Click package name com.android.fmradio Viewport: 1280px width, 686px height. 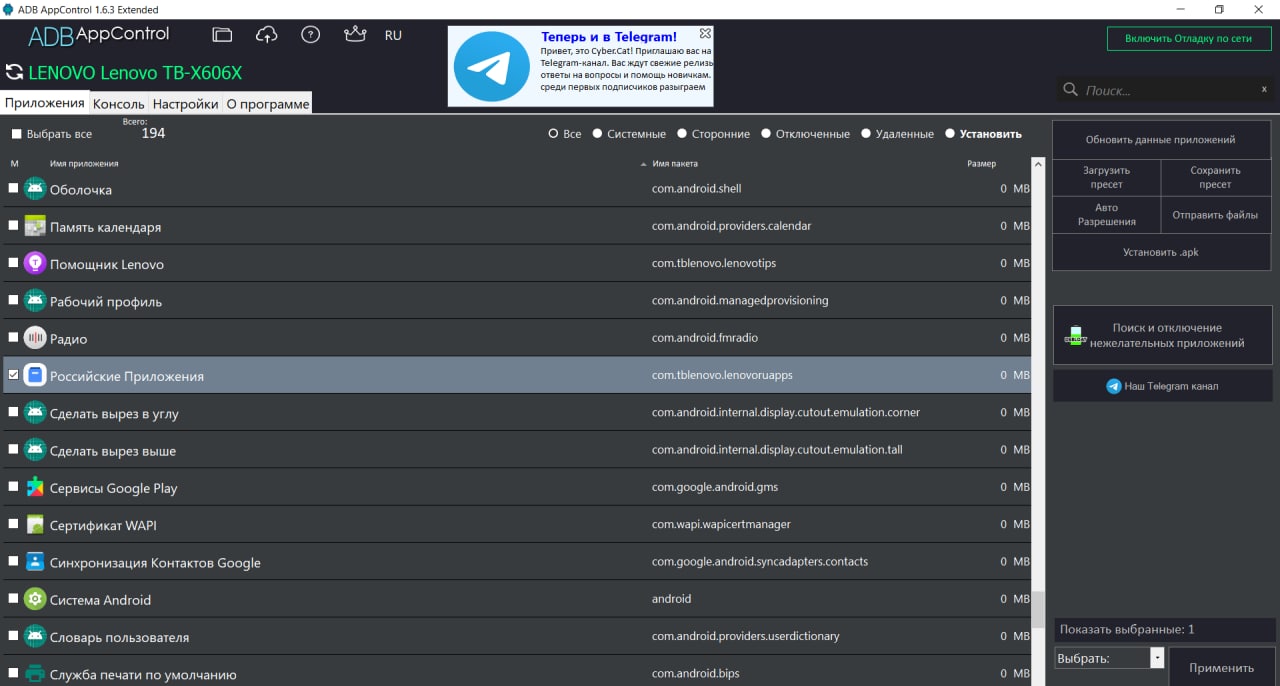tap(703, 338)
